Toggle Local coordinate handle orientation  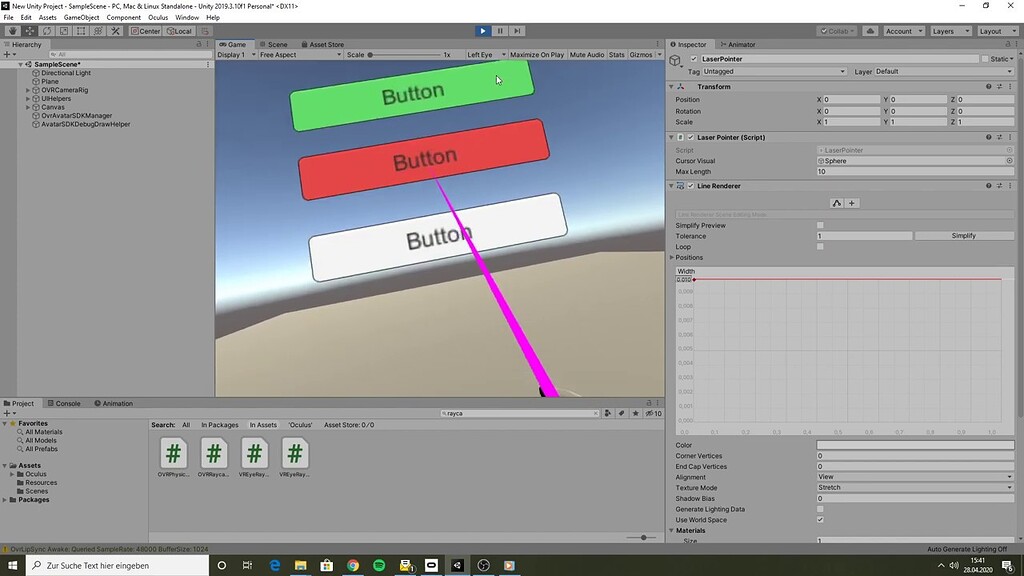(180, 31)
